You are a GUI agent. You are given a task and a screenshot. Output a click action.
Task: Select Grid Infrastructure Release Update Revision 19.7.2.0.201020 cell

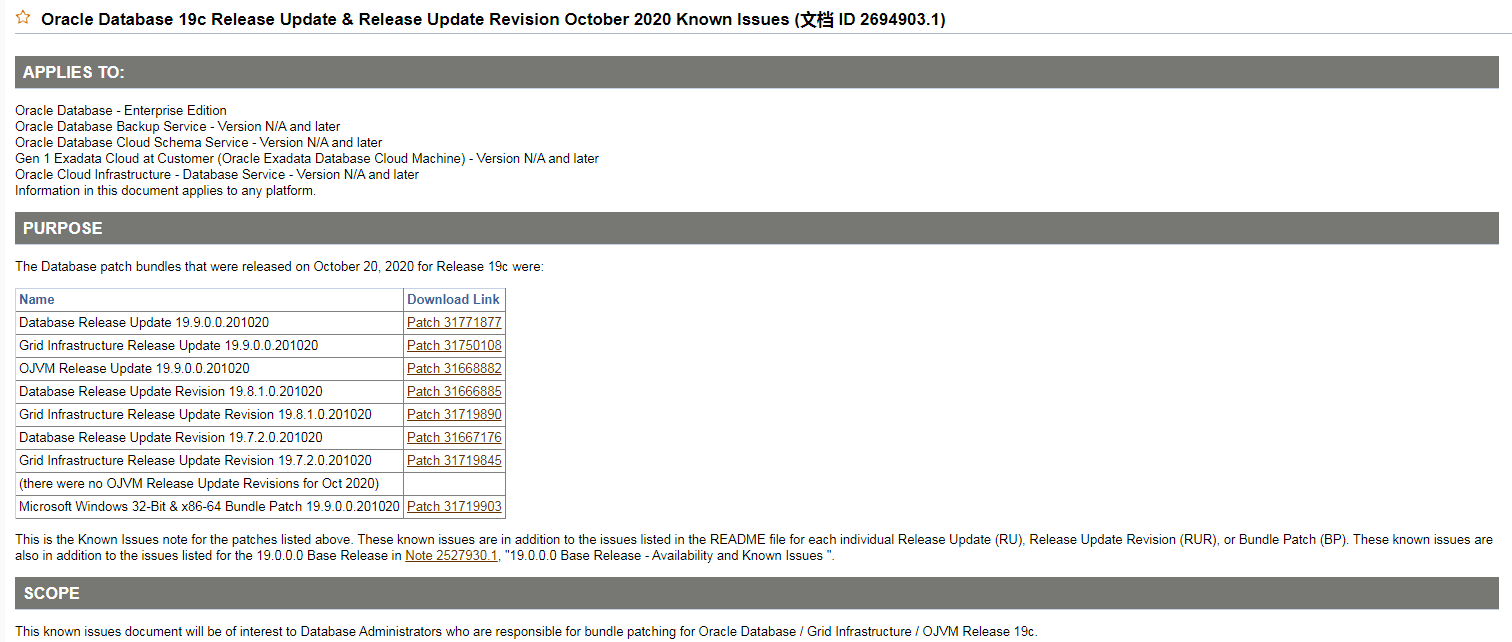pos(209,460)
